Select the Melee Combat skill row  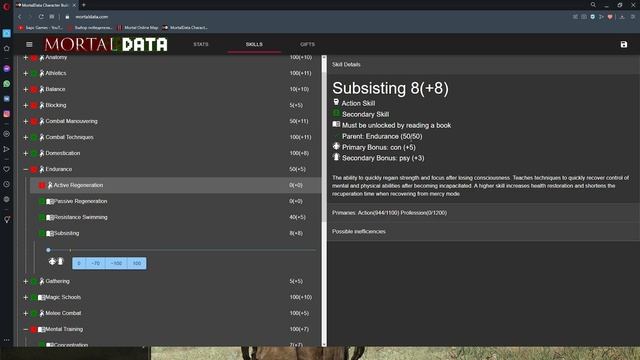[x=171, y=313]
